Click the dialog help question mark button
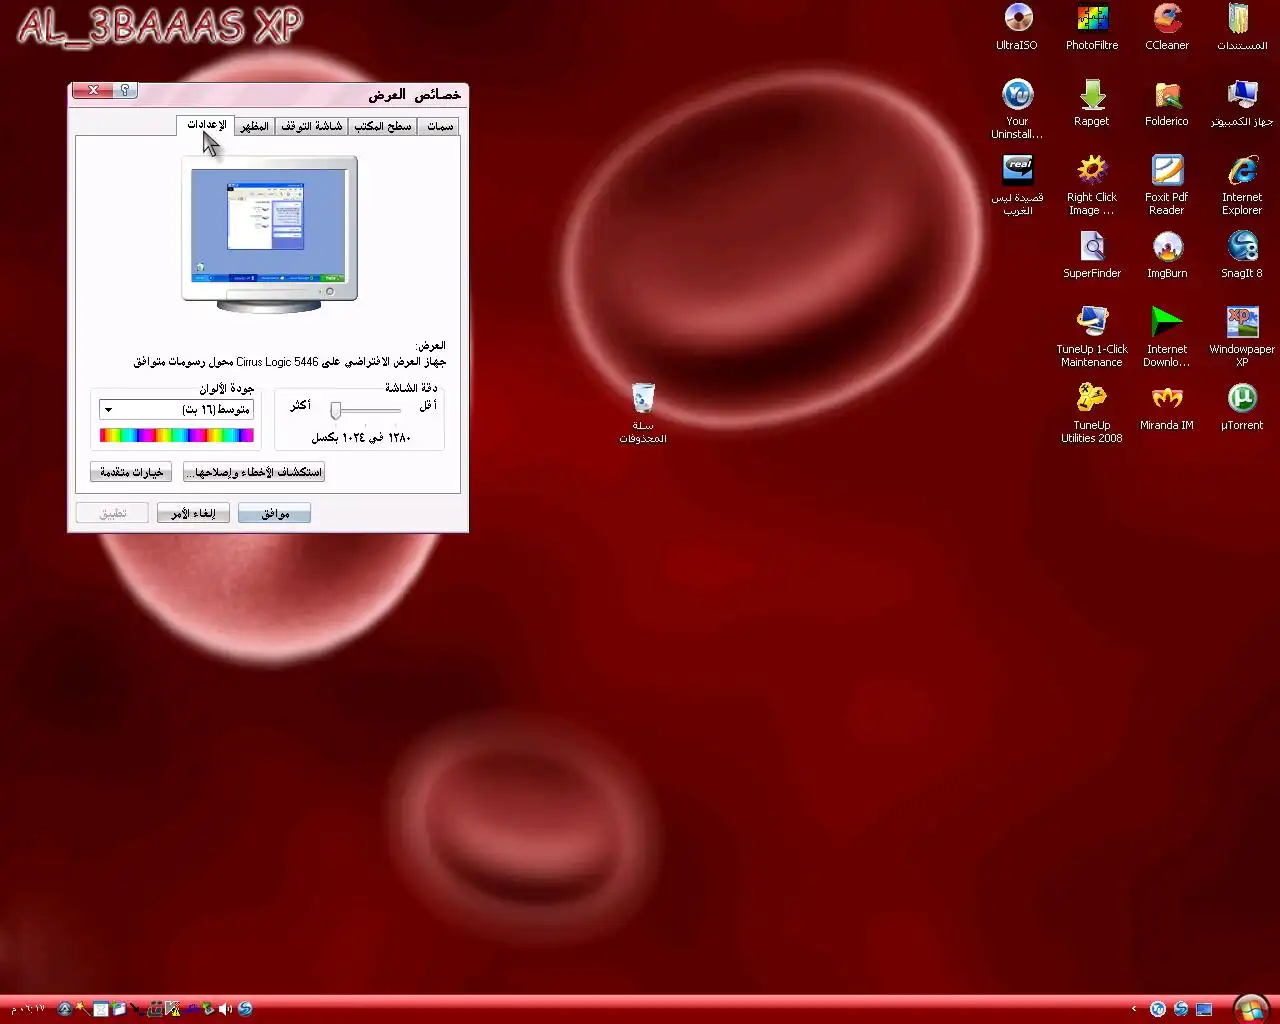The image size is (1280, 1024). [125, 90]
